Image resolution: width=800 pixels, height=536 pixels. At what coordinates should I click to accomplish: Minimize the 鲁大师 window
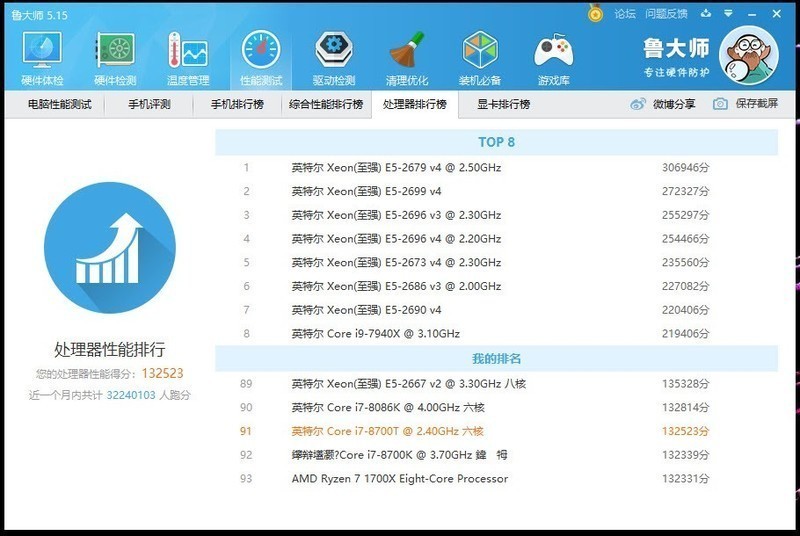(752, 14)
